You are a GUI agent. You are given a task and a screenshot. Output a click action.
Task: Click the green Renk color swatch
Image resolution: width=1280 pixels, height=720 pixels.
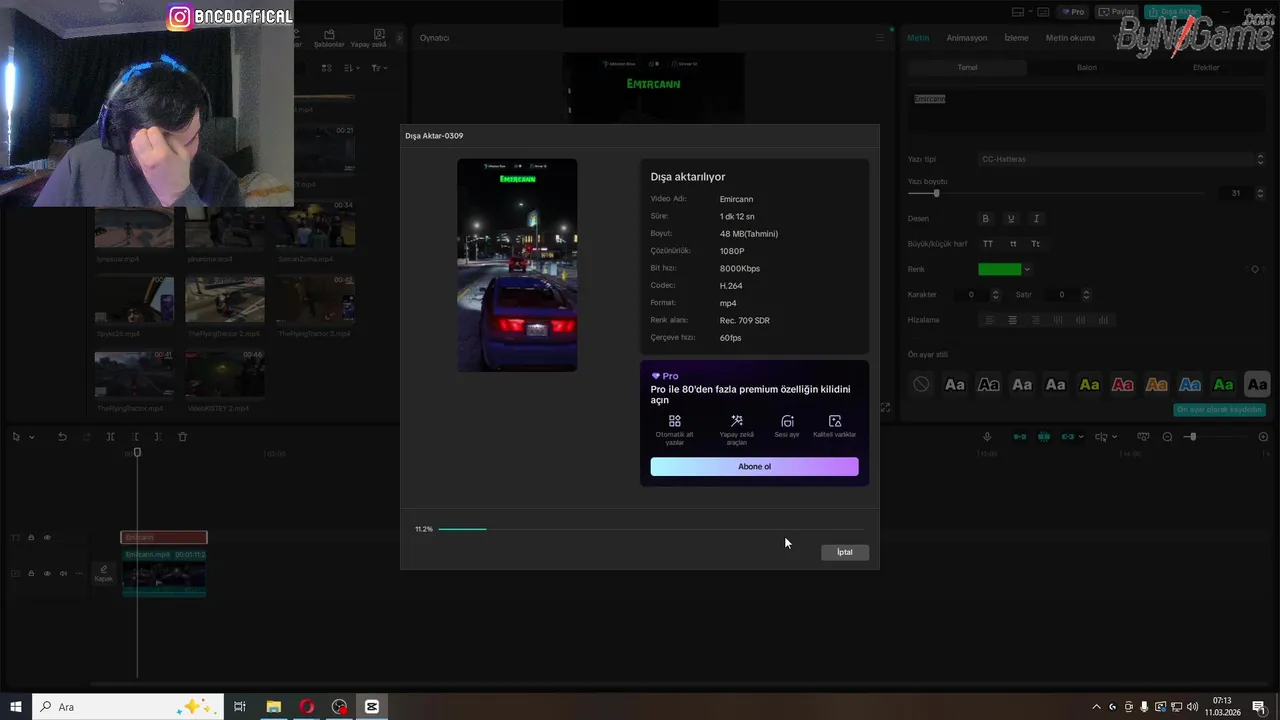tap(999, 269)
